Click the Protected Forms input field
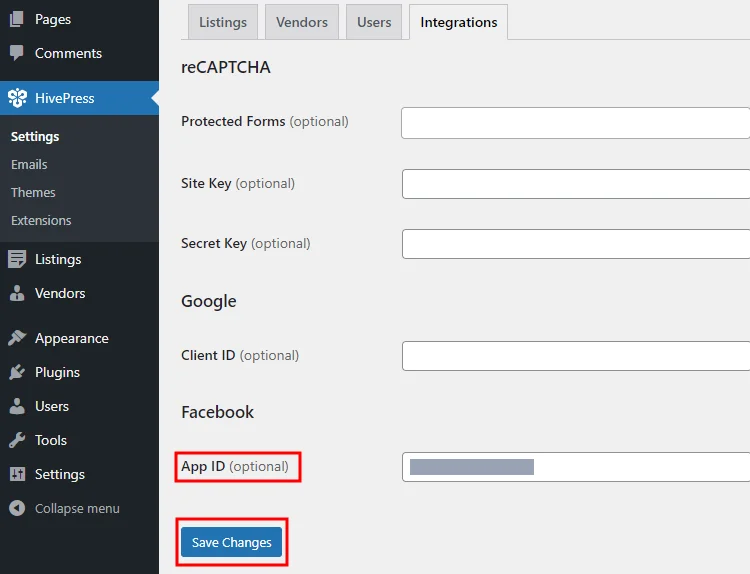This screenshot has width=750, height=574. 575,123
